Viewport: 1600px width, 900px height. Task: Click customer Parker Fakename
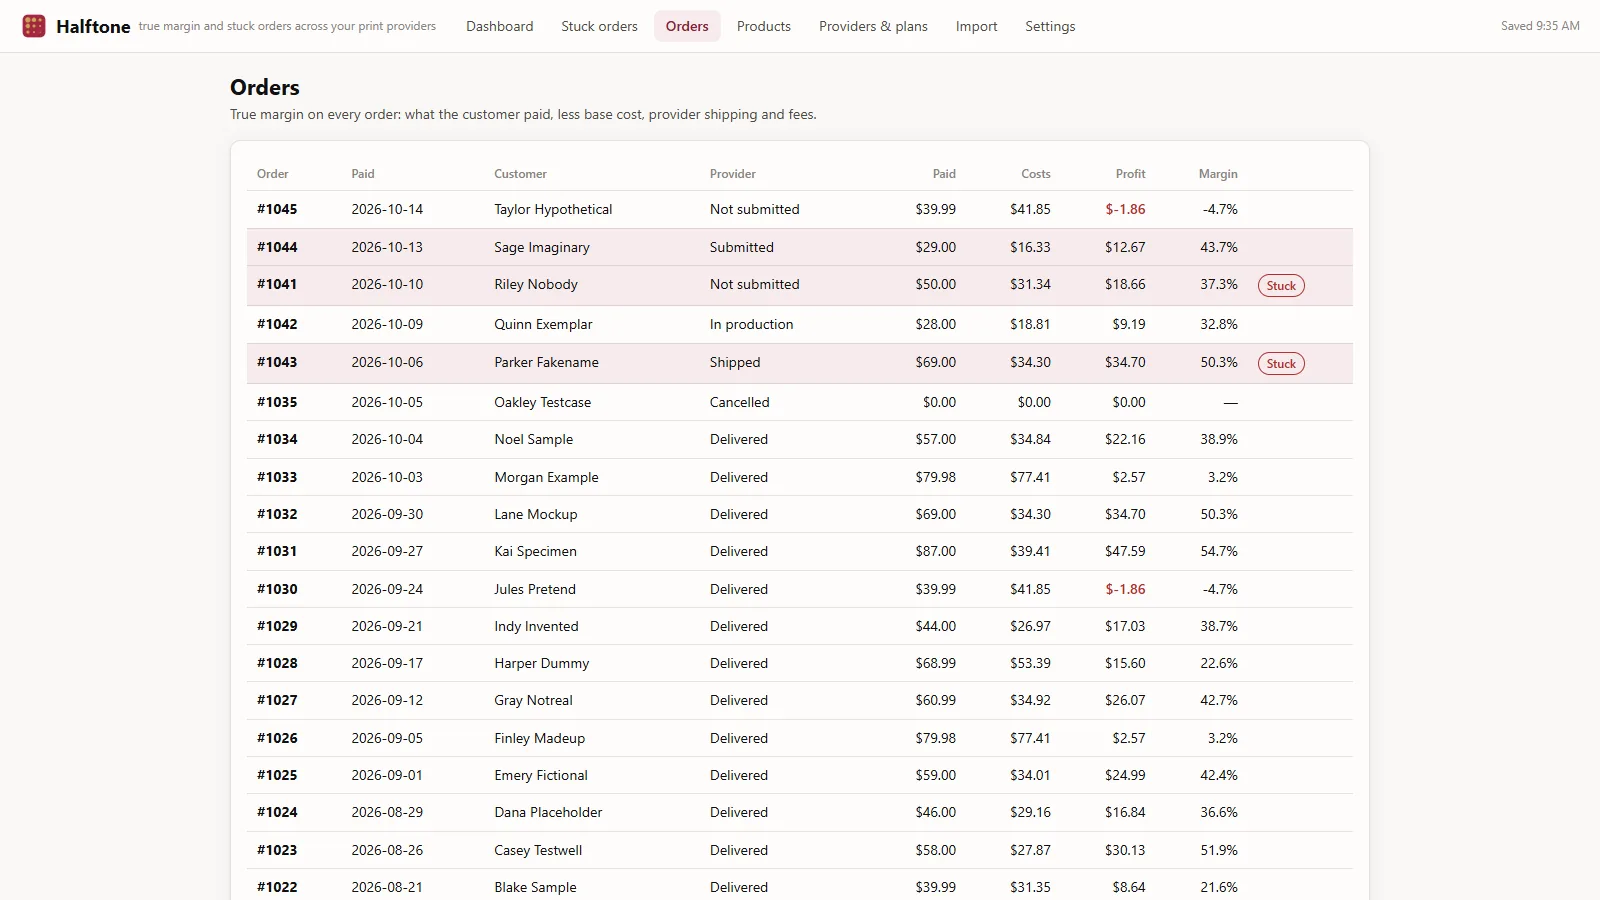coord(546,362)
